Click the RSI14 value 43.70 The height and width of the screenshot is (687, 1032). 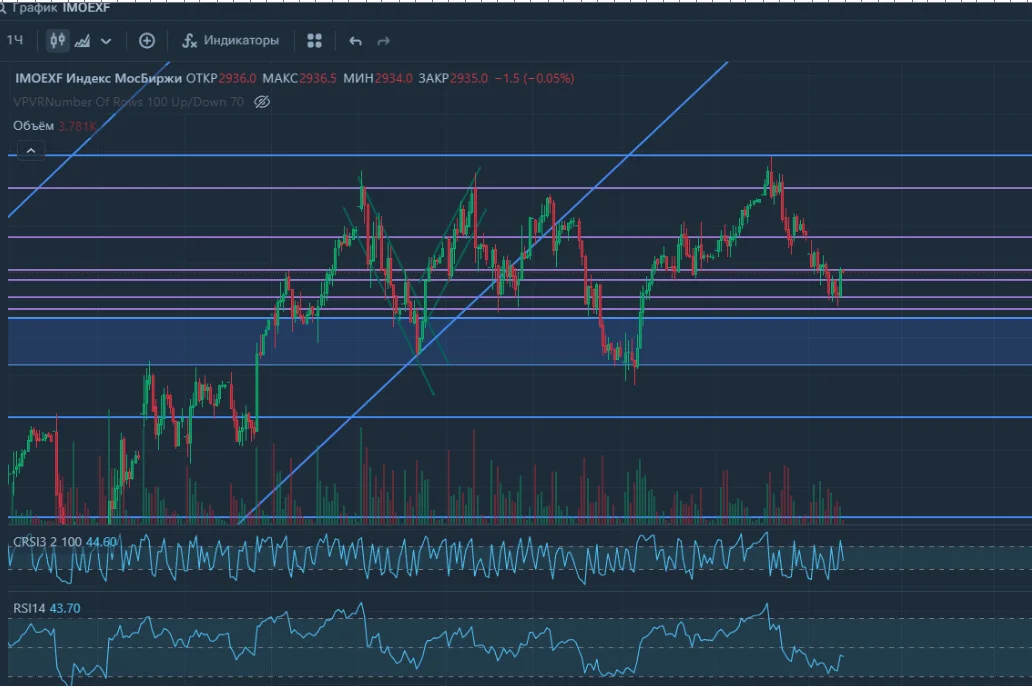click(65, 609)
